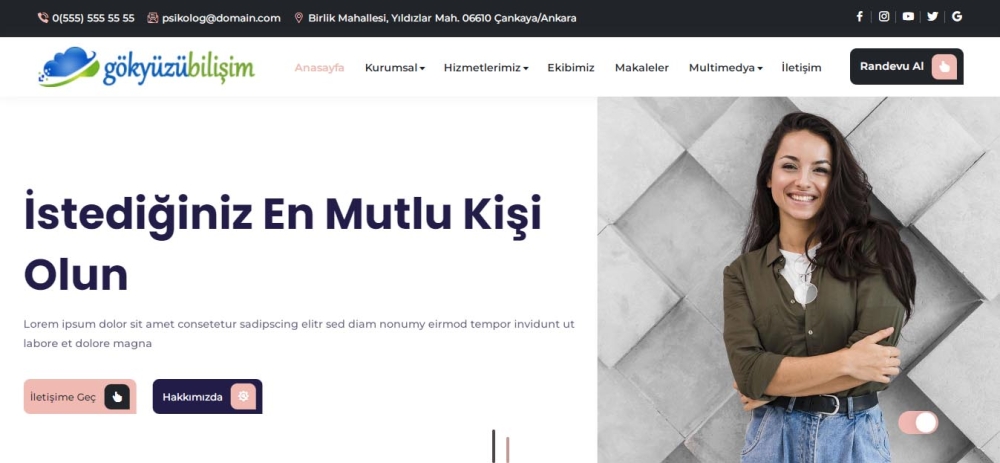Expand the Kurumsal dropdown menu
1000x463 pixels.
[x=395, y=68]
